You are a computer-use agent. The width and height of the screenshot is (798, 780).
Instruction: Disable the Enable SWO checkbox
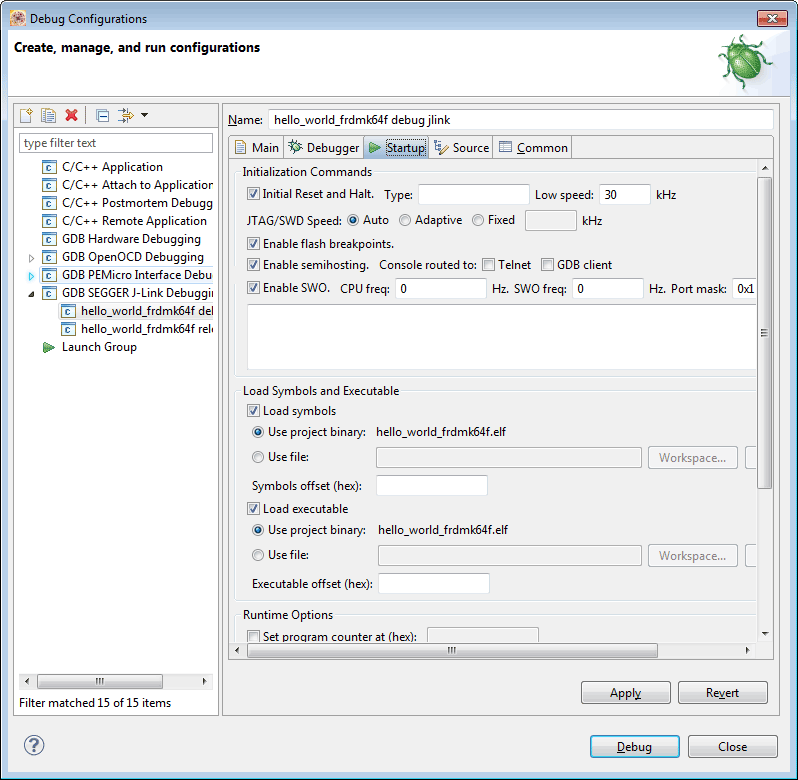(x=254, y=288)
